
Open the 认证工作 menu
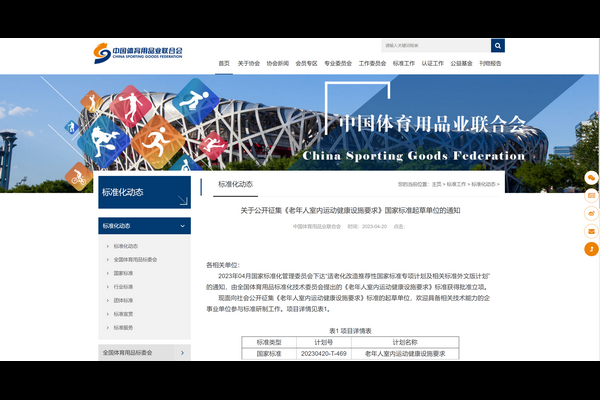click(x=432, y=64)
